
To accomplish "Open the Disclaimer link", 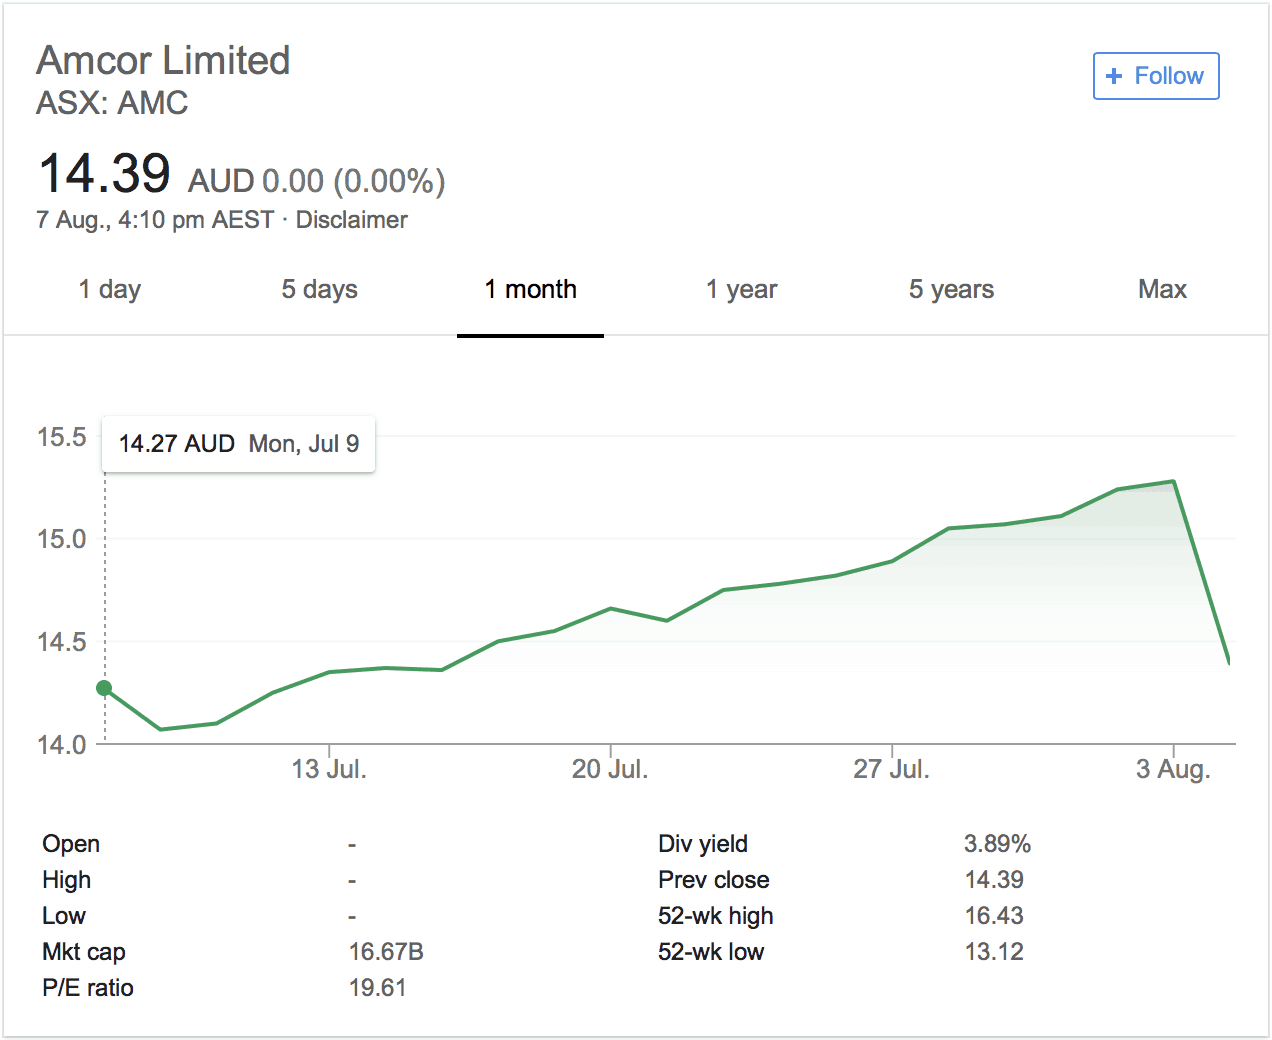I will tap(351, 220).
